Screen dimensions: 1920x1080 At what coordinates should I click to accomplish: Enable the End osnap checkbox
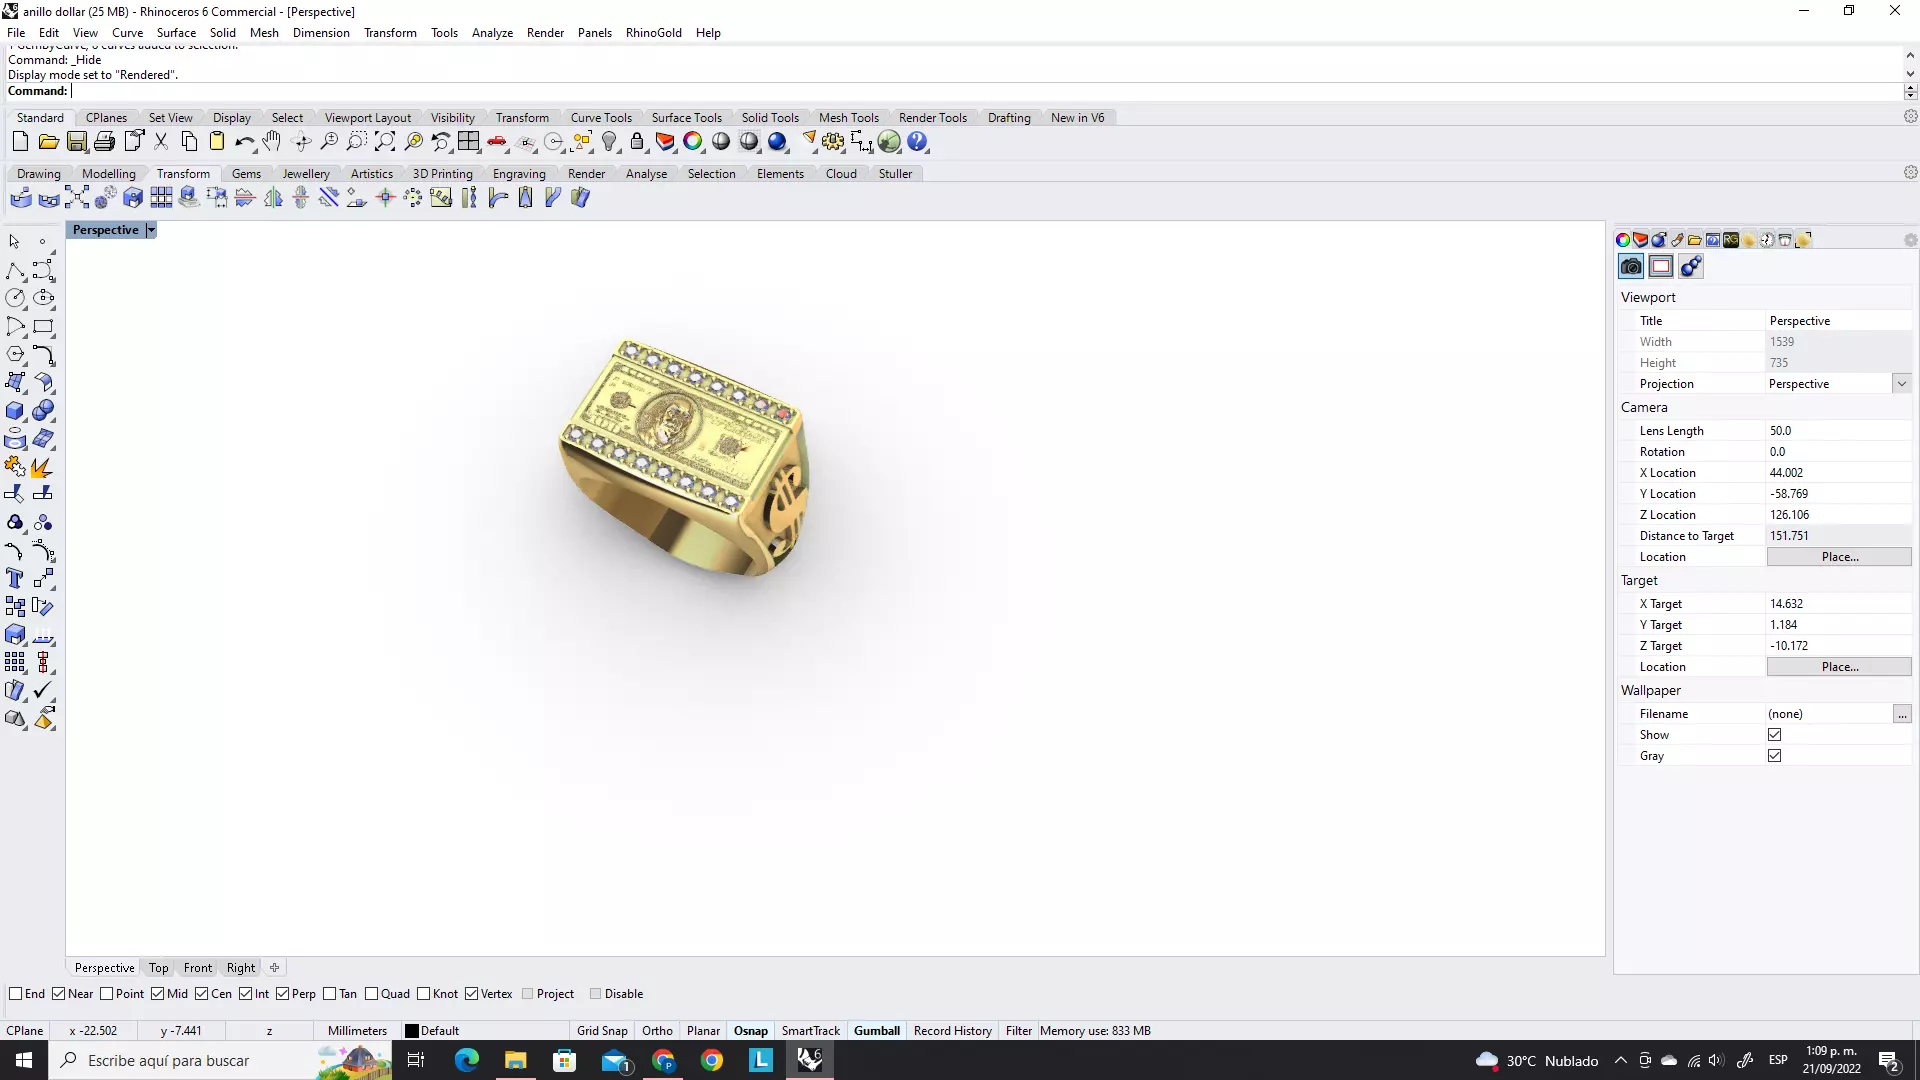16,994
